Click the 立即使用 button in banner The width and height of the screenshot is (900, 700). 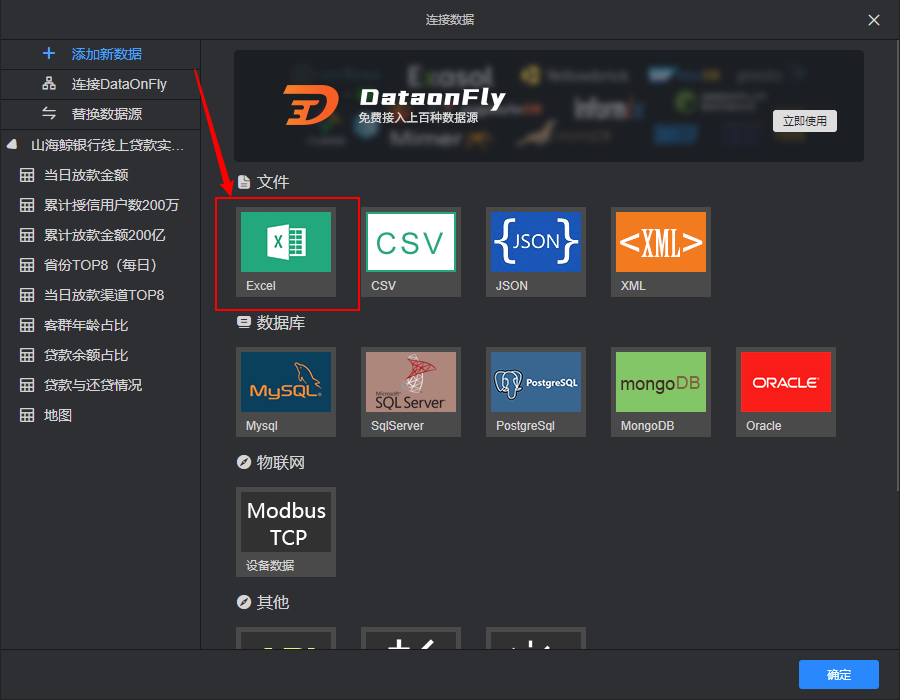[x=804, y=121]
